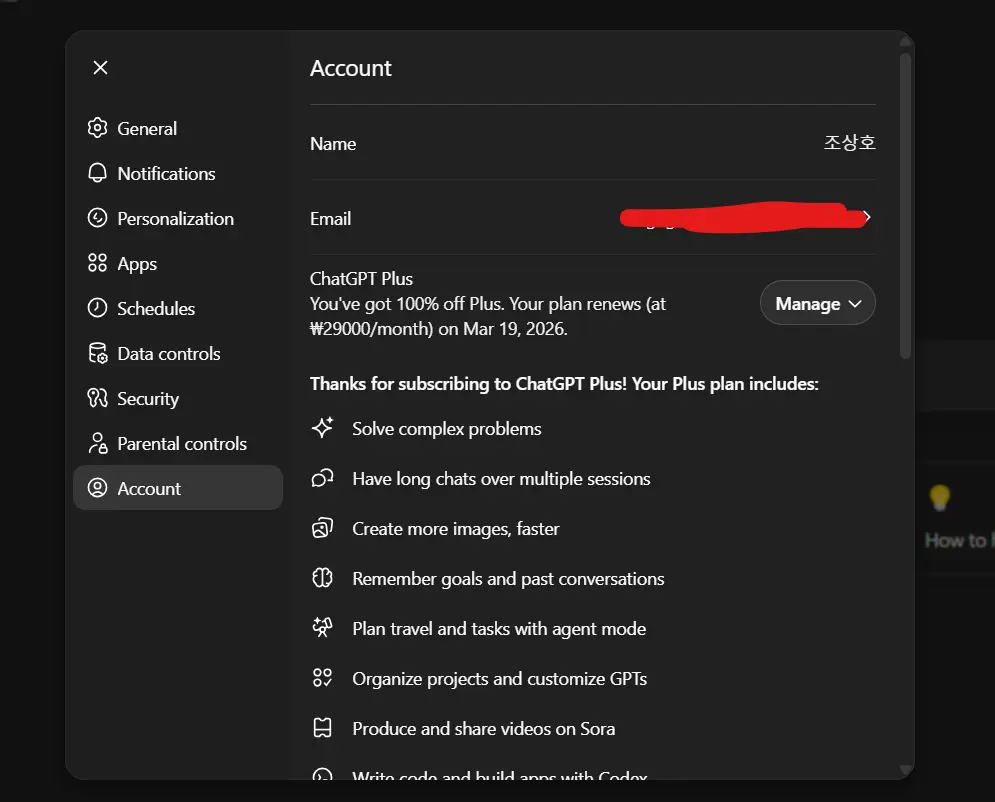Click the agent mode icon beside Plan travel

322,628
